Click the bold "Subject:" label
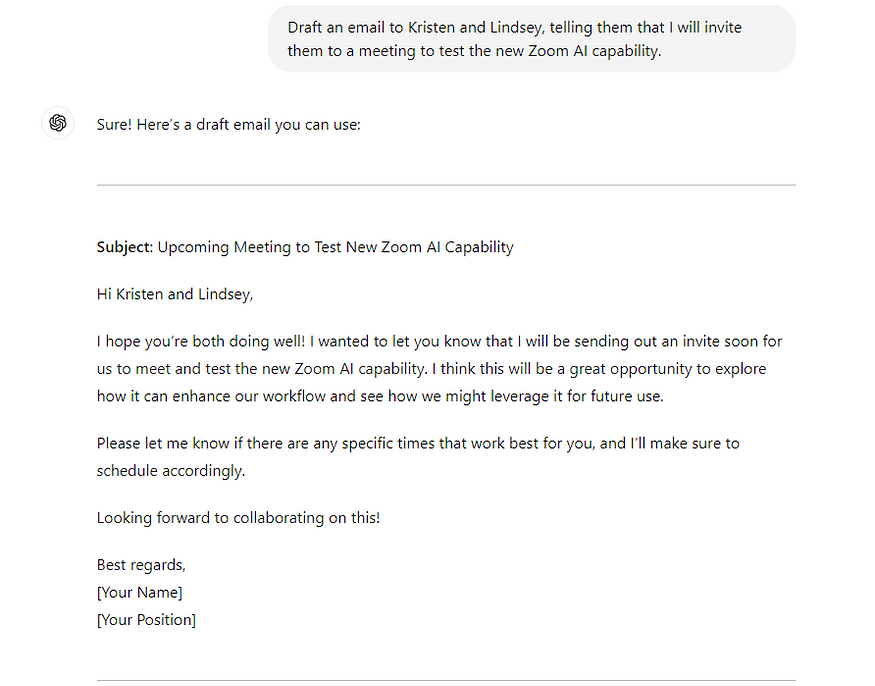This screenshot has height=686, width=875. pyautogui.click(x=124, y=247)
